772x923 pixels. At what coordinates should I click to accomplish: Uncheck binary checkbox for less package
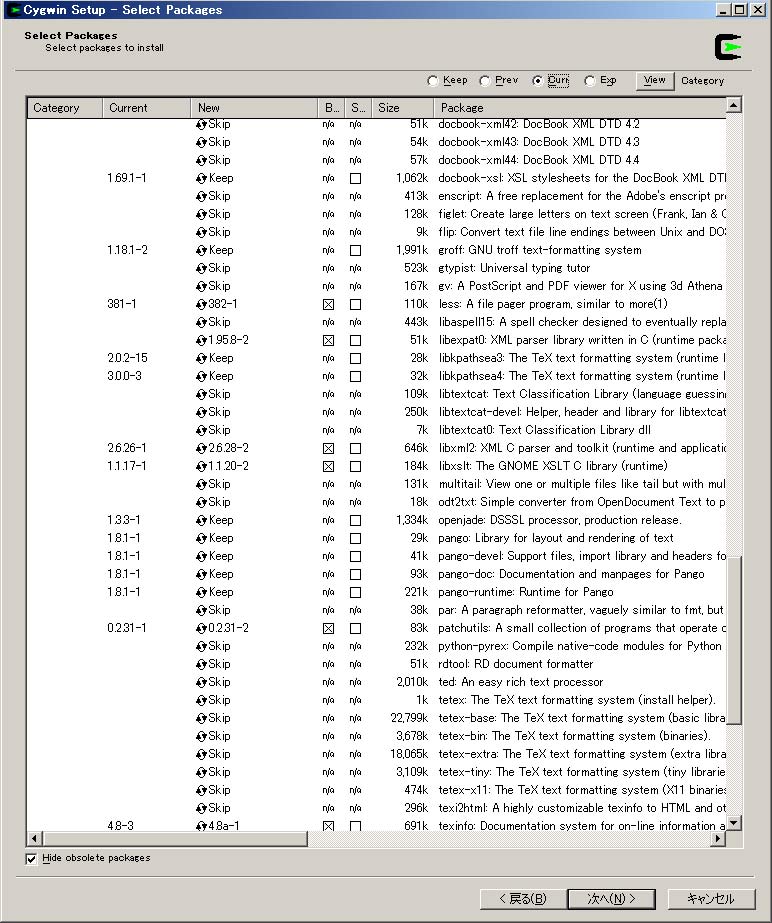click(x=329, y=304)
